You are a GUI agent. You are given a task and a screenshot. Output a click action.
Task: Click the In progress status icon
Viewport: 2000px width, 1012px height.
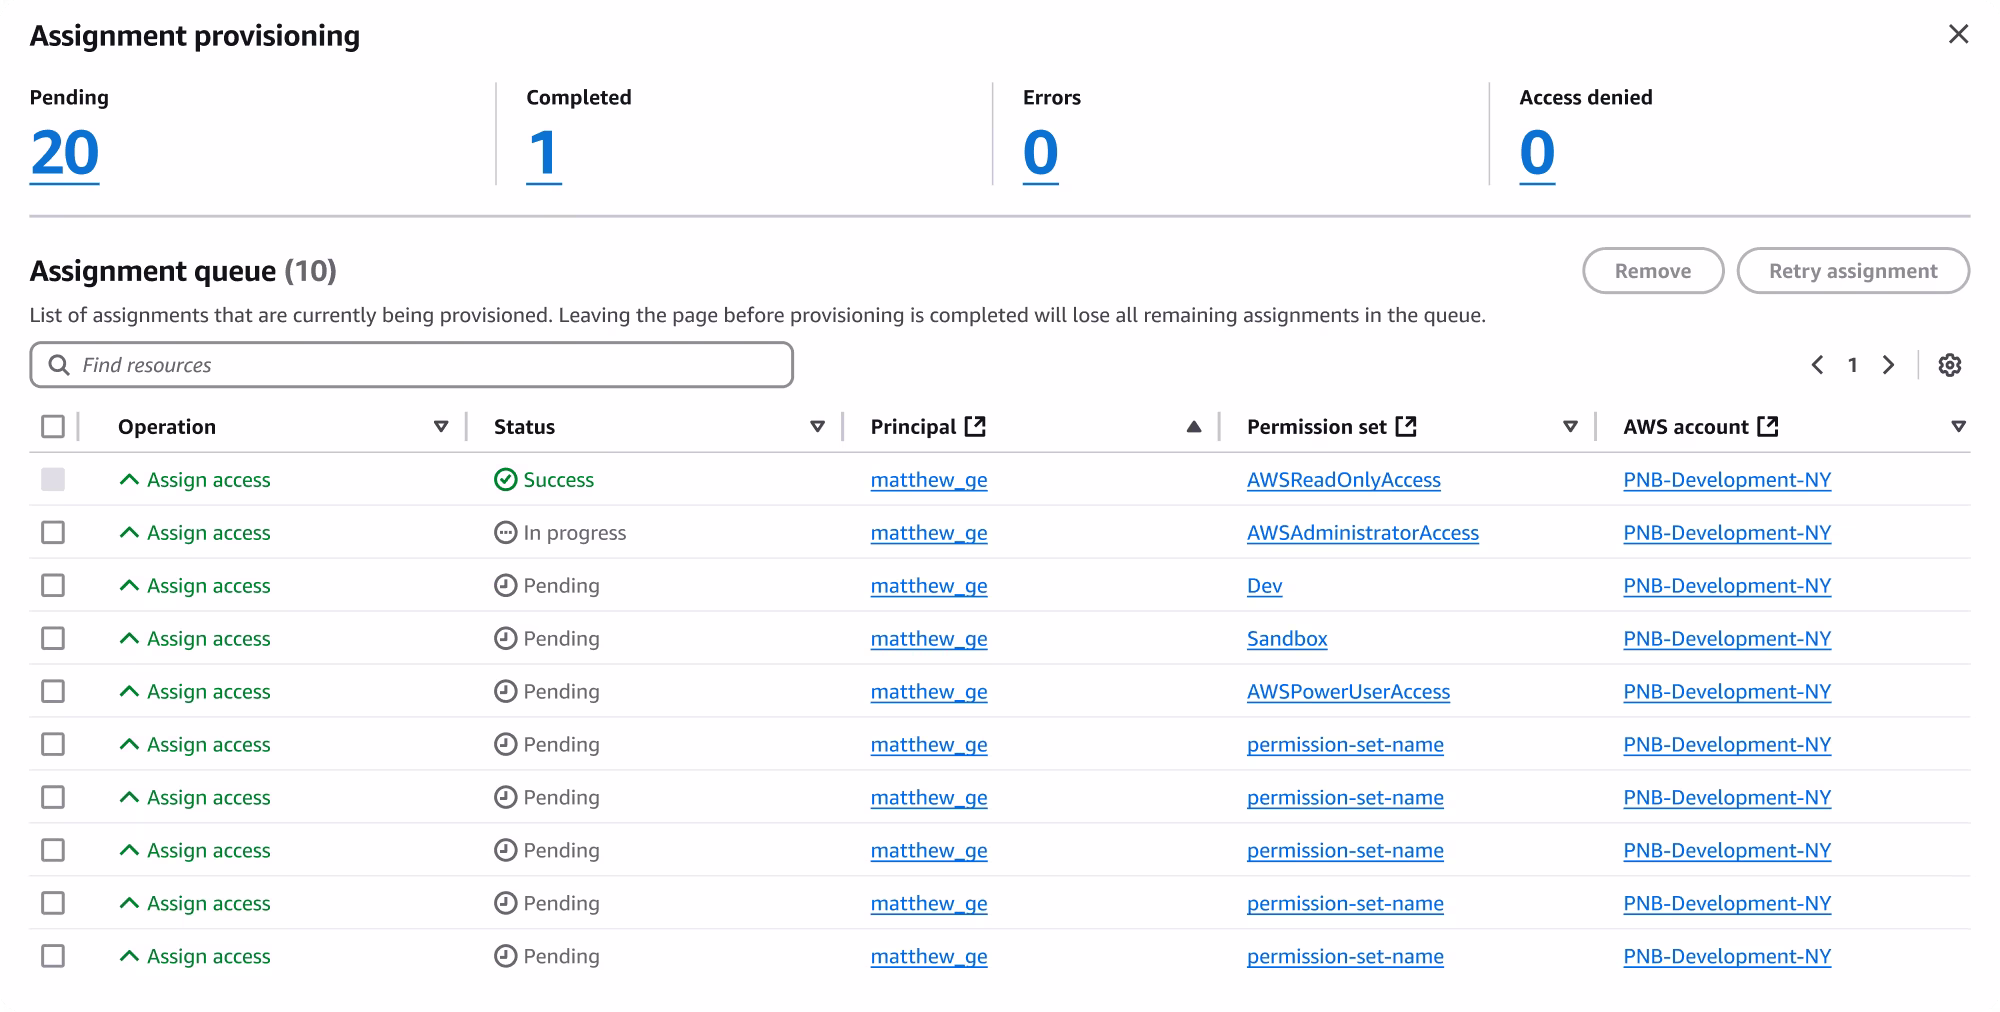point(505,533)
